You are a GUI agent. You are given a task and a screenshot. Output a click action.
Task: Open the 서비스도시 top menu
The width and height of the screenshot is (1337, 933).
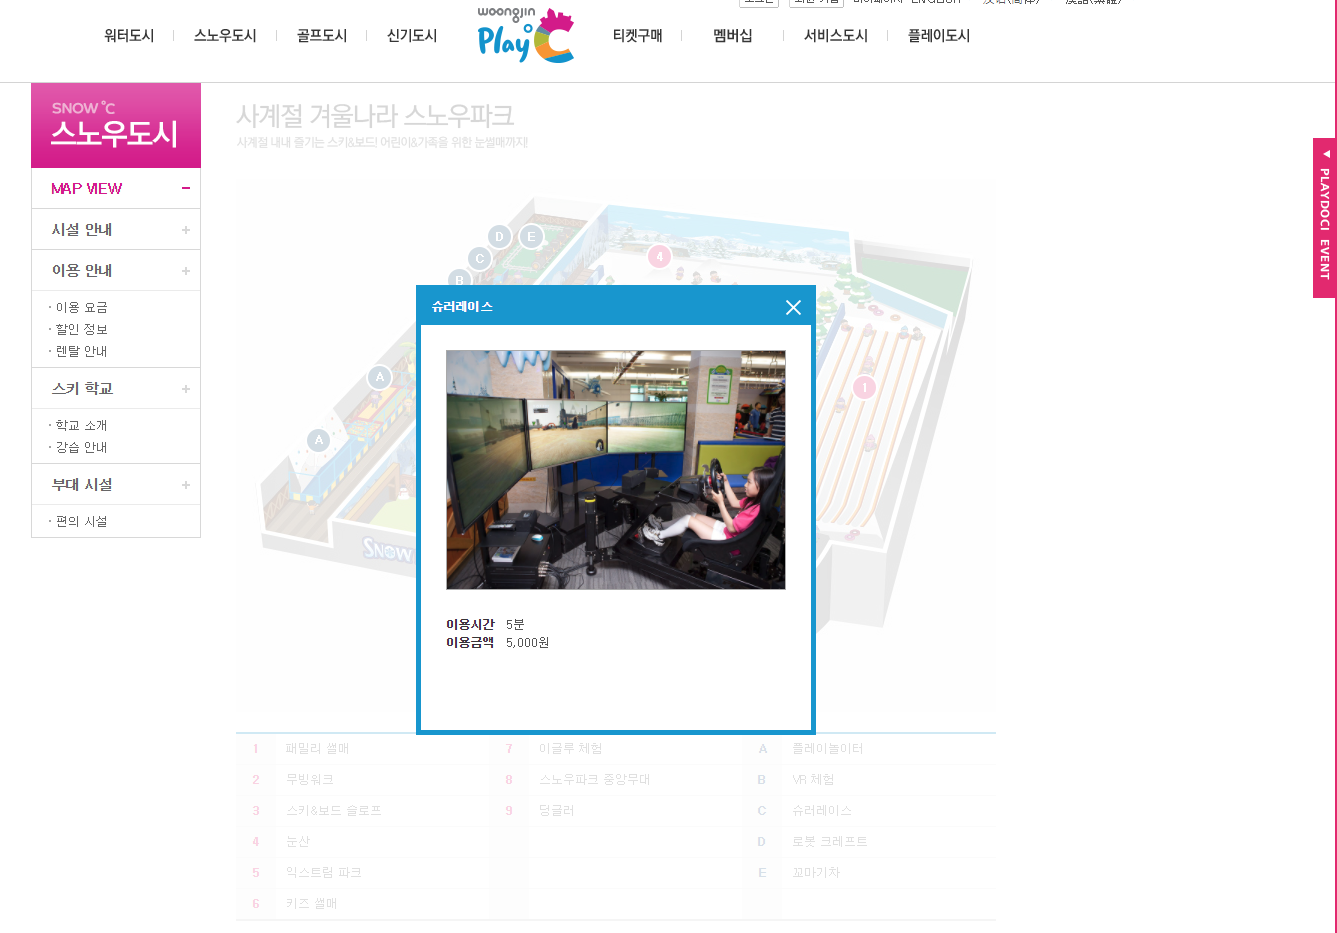pos(836,36)
